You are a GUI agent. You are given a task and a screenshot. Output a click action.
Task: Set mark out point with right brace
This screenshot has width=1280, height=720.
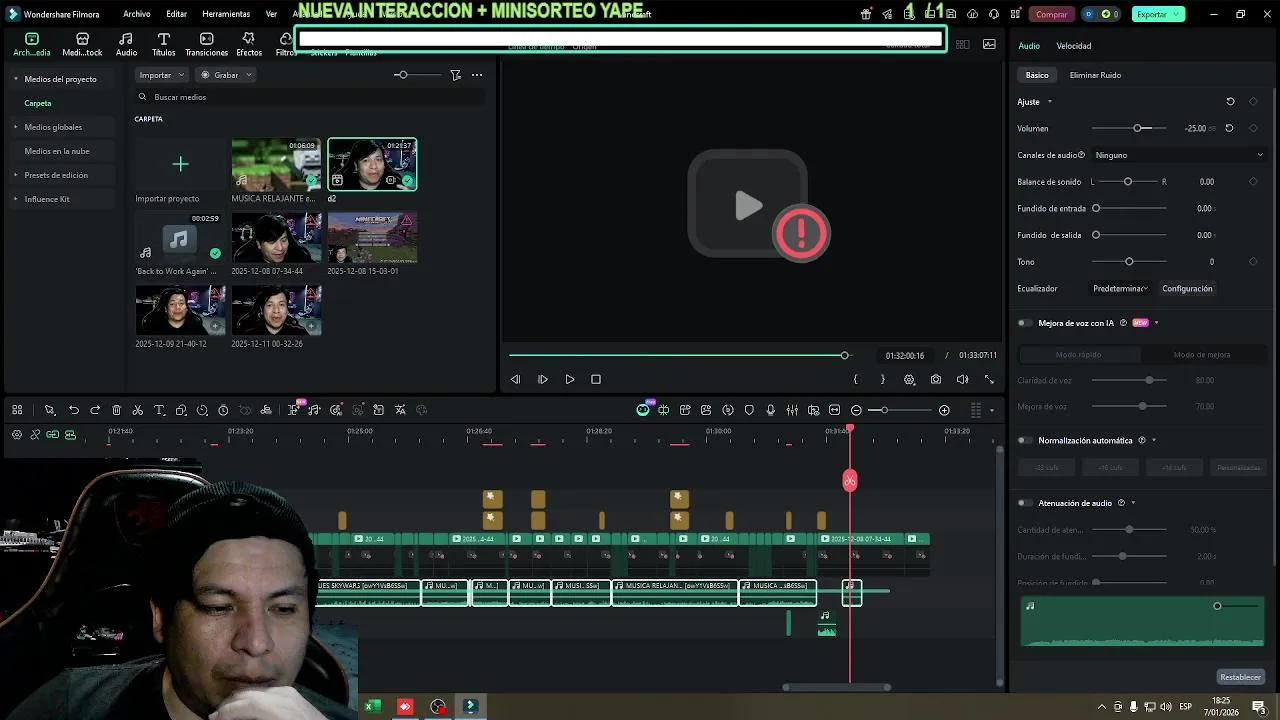[882, 380]
